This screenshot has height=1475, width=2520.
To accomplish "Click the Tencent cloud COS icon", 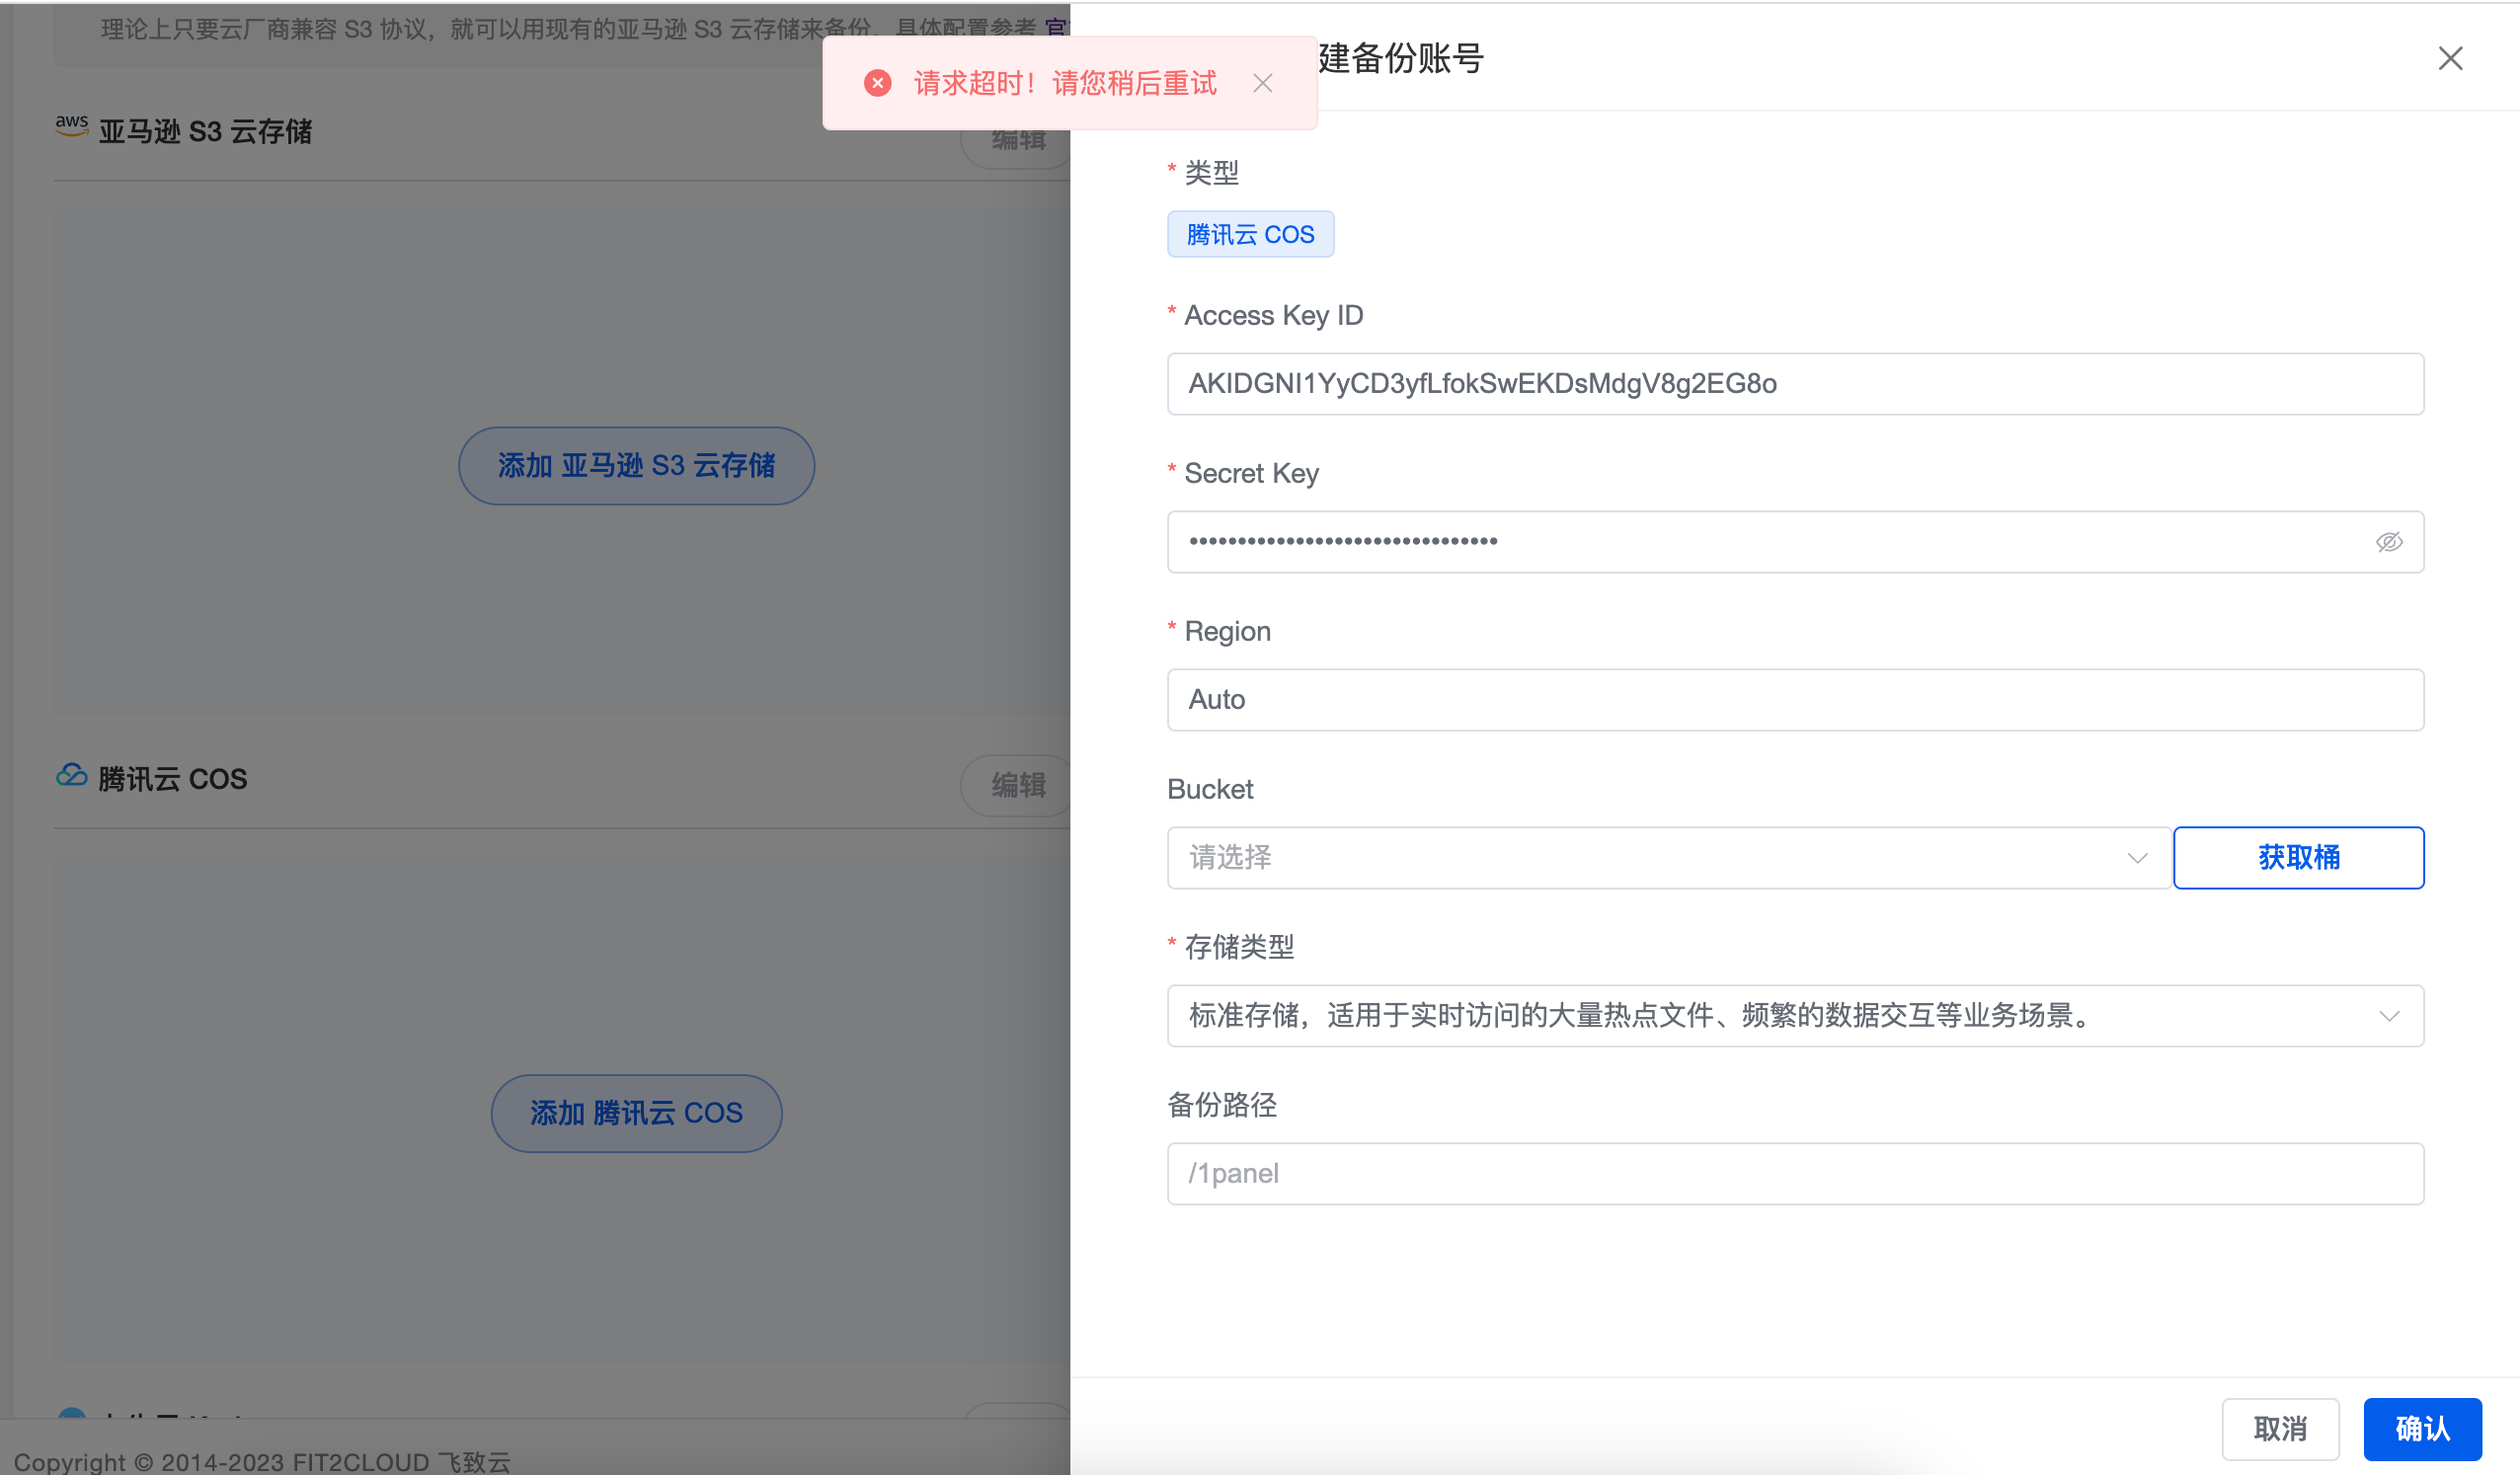I will pos(72,775).
